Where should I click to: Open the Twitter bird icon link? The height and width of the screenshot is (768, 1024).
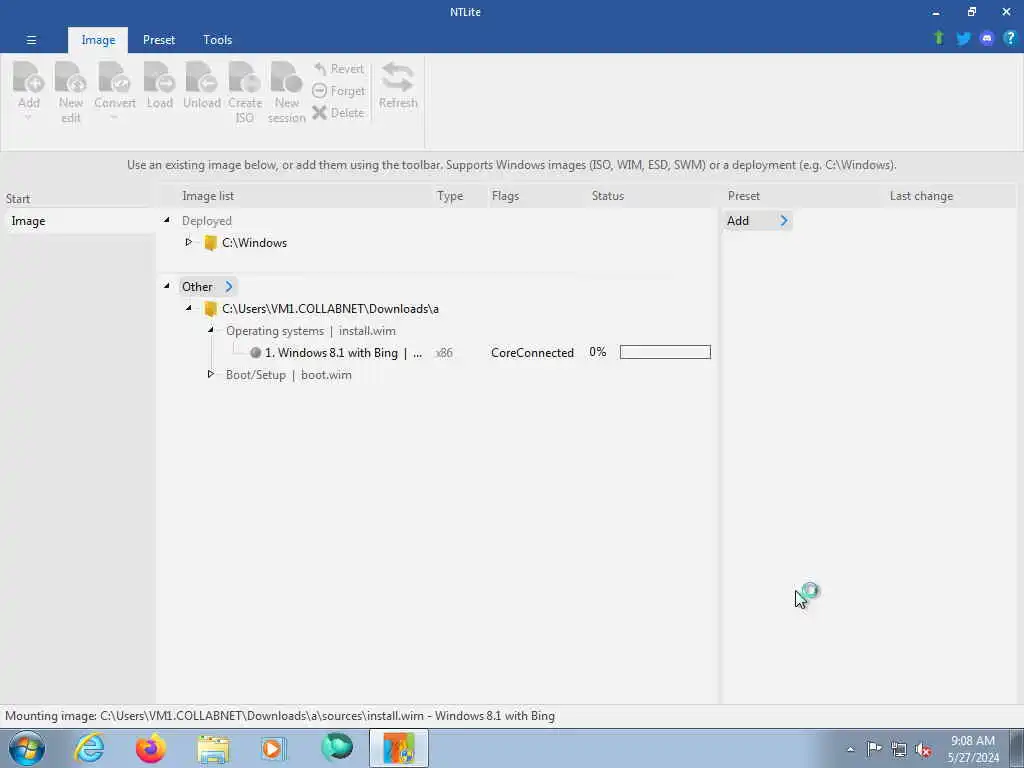[963, 39]
